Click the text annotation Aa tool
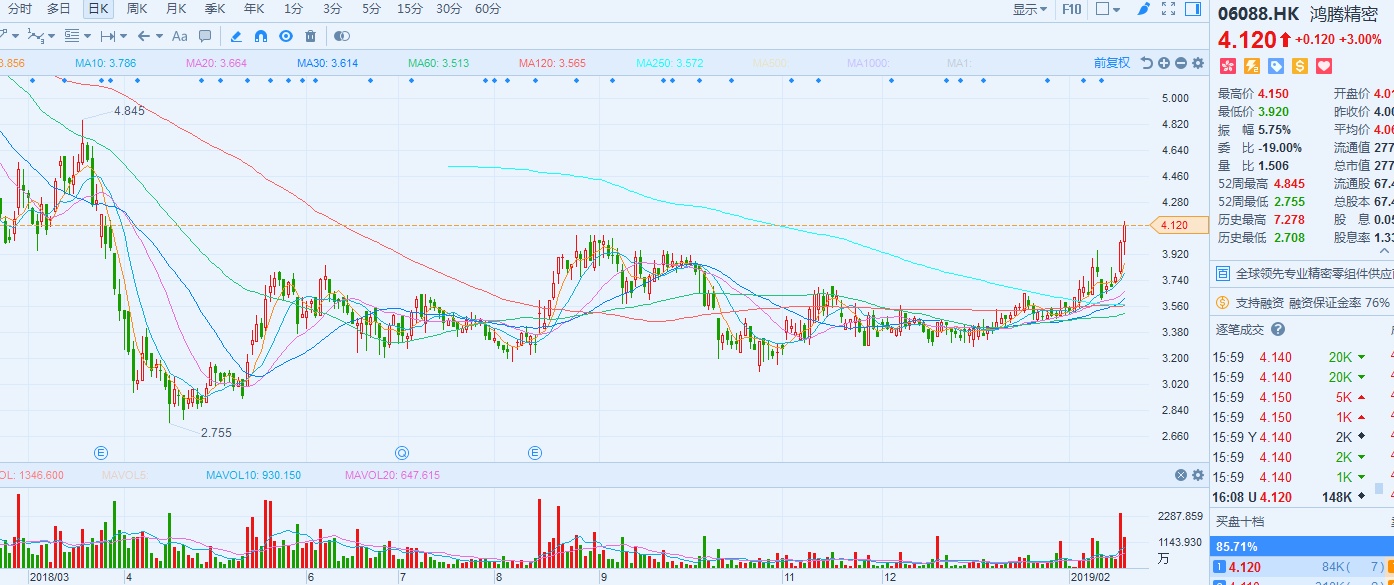 (x=180, y=36)
